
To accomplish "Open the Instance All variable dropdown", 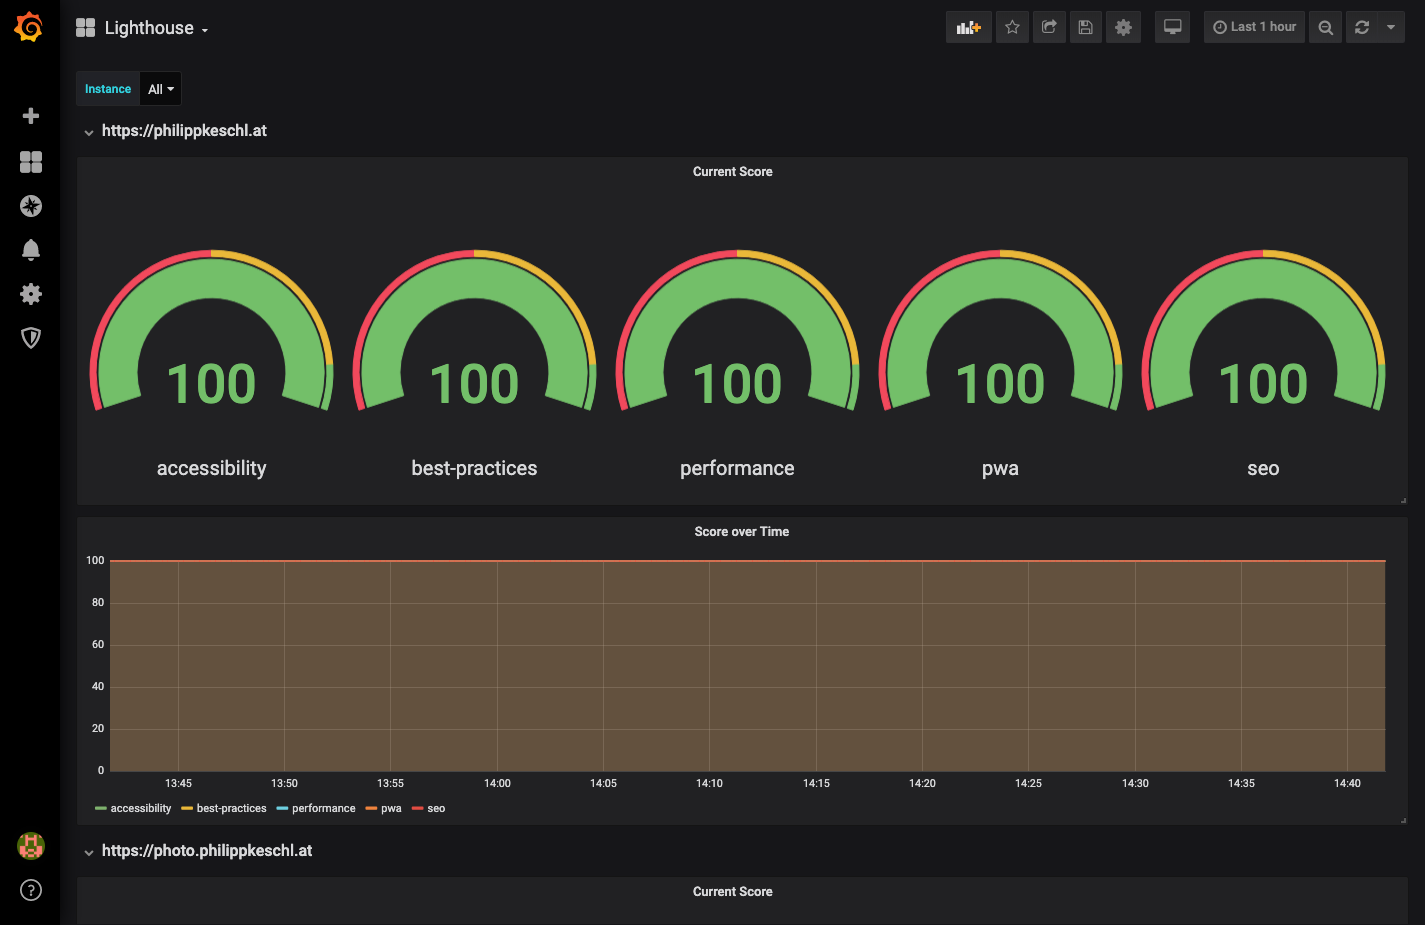I will click(x=161, y=89).
